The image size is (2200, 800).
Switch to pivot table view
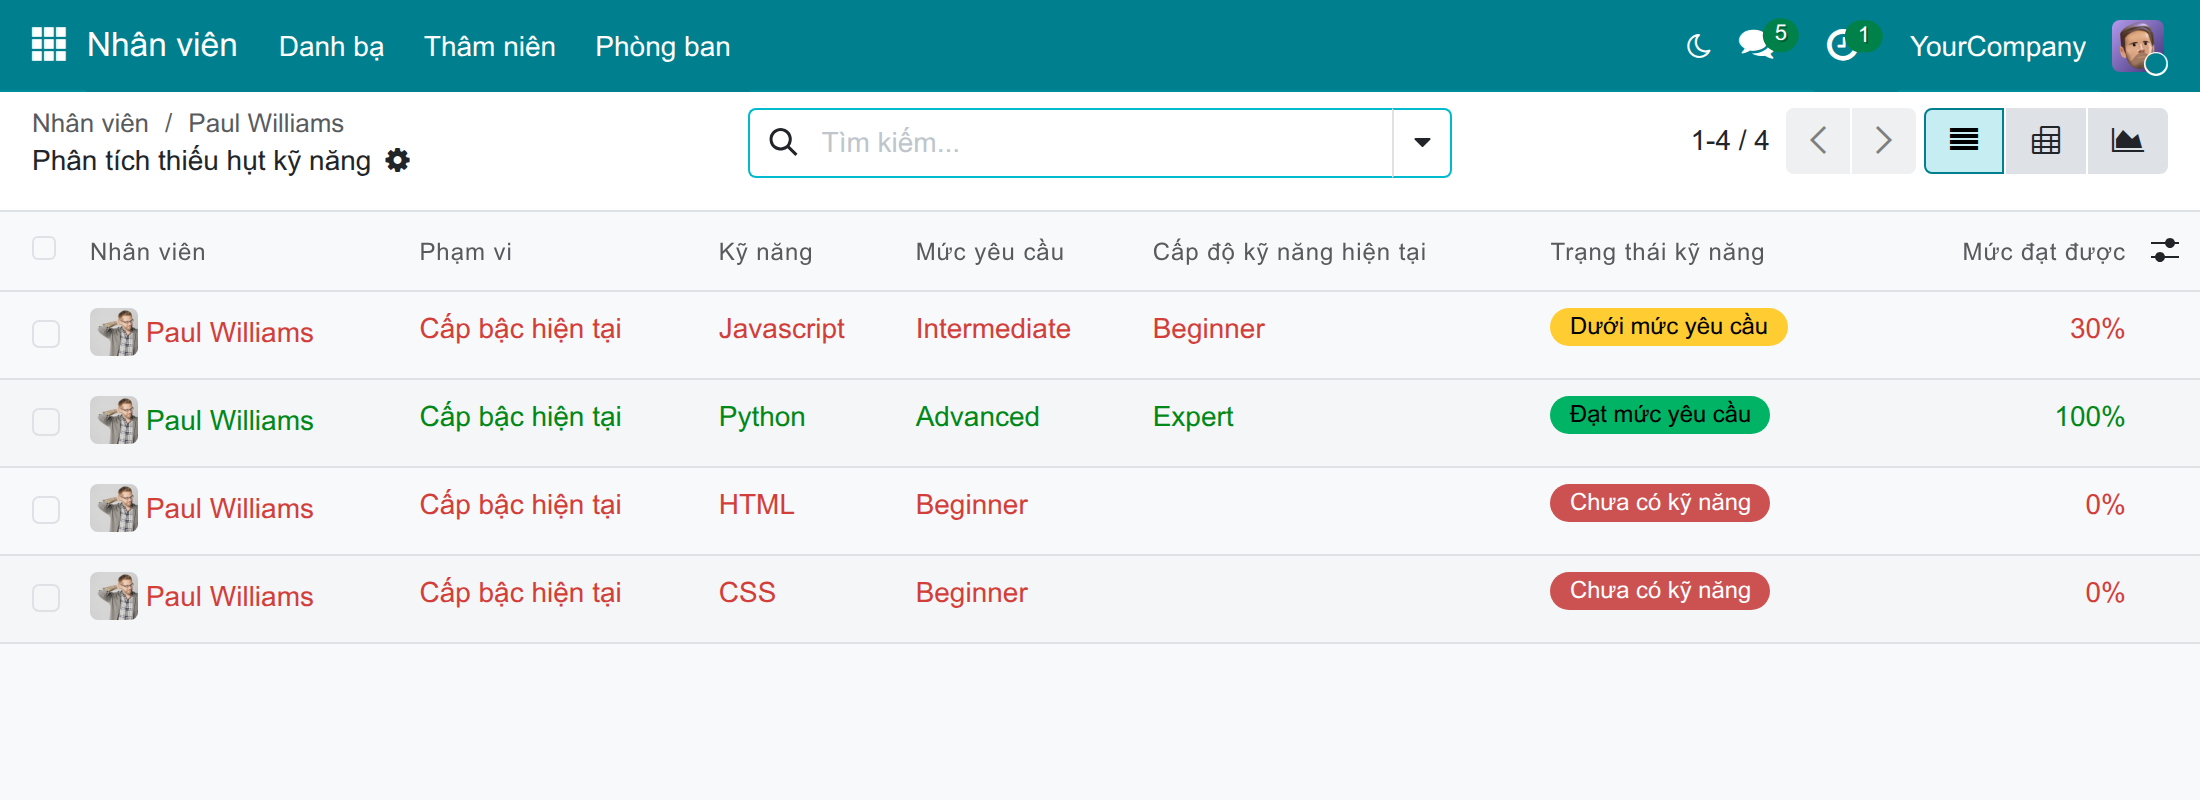[2046, 141]
